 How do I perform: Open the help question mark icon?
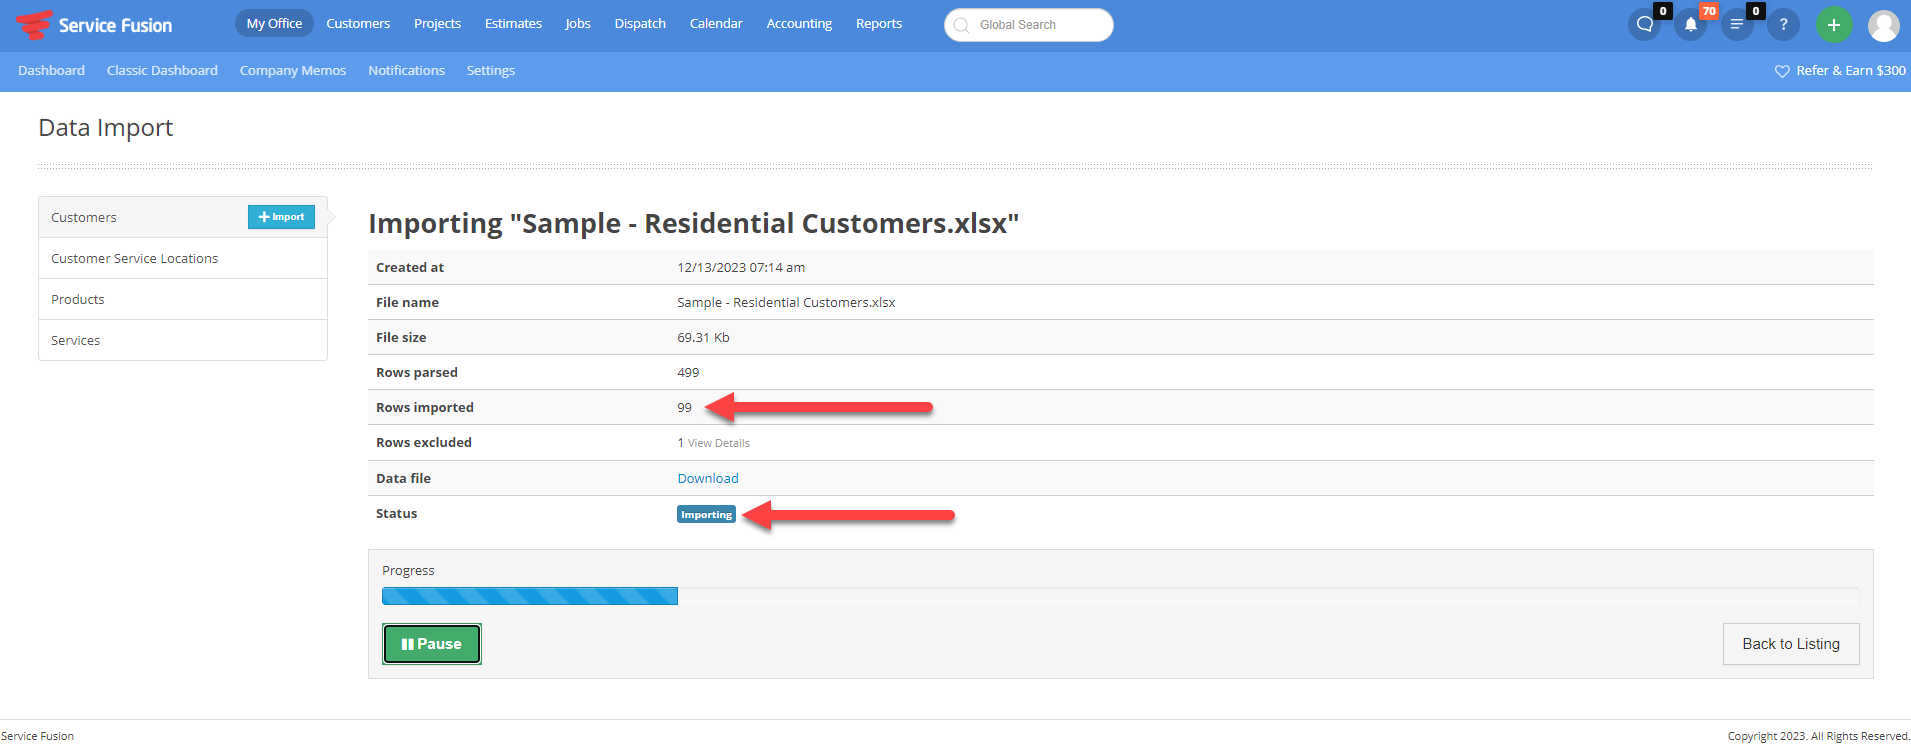[1783, 25]
